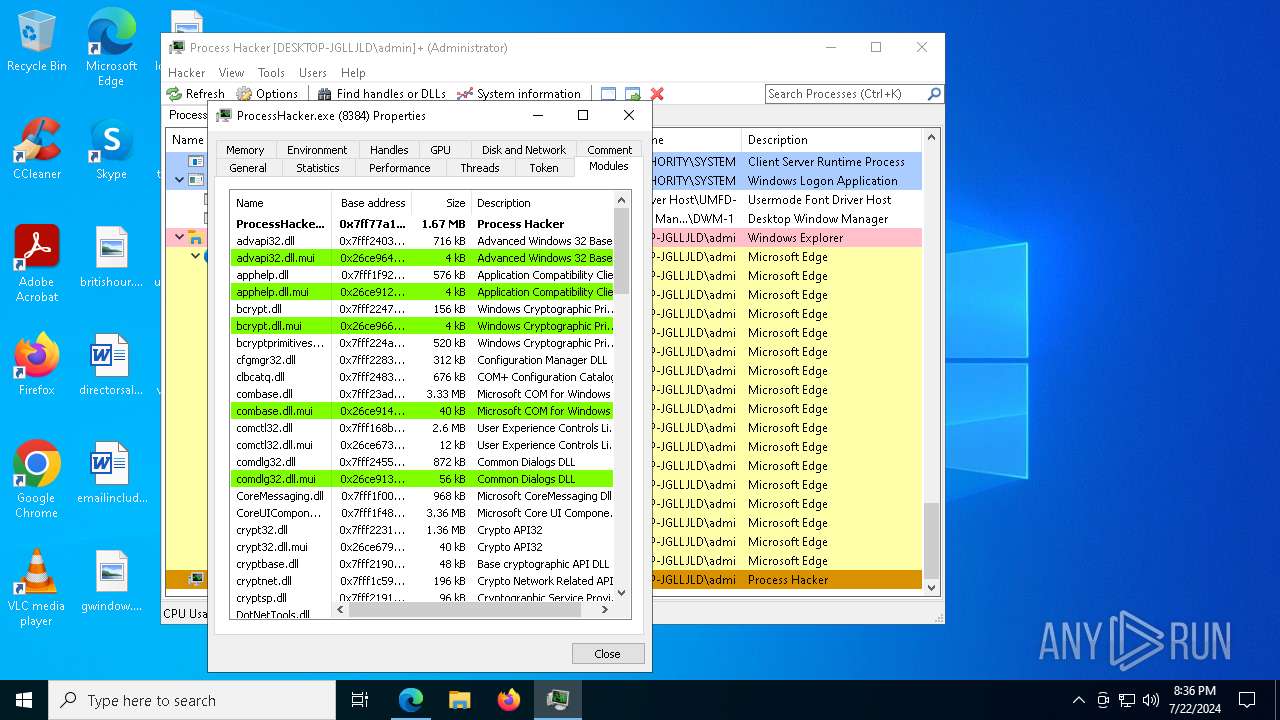Image resolution: width=1280 pixels, height=720 pixels.
Task: Open the directorsal Word document on desktop
Action: click(111, 365)
